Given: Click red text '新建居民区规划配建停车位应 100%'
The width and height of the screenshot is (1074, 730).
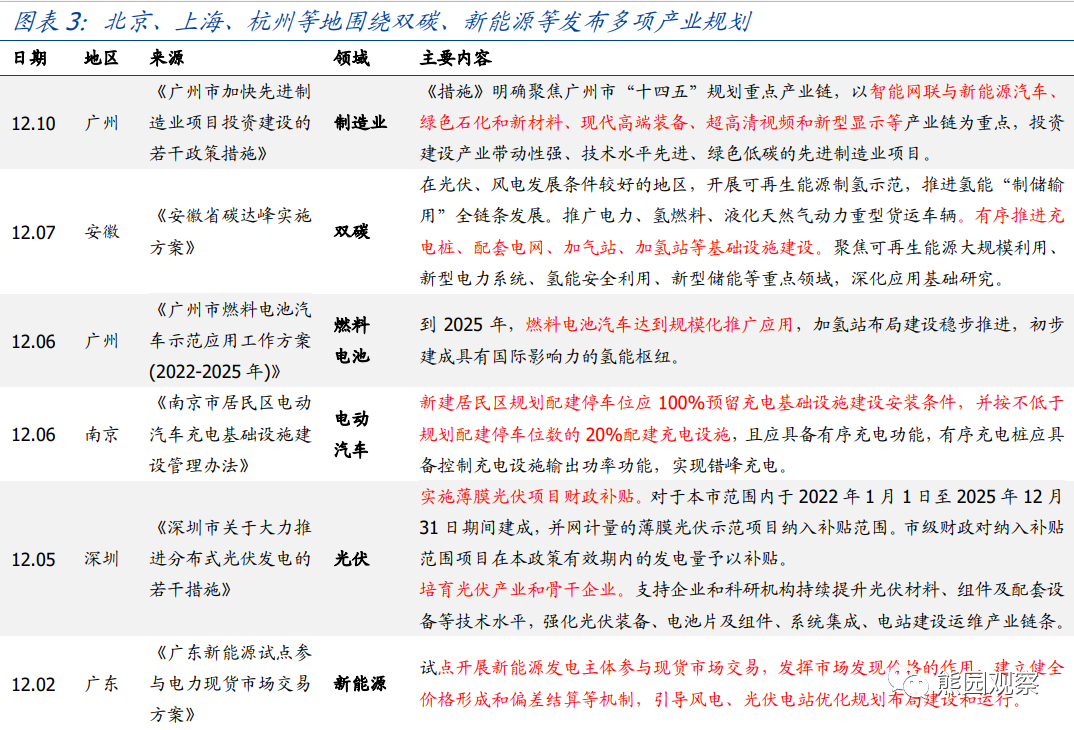Looking at the screenshot, I should tap(562, 403).
